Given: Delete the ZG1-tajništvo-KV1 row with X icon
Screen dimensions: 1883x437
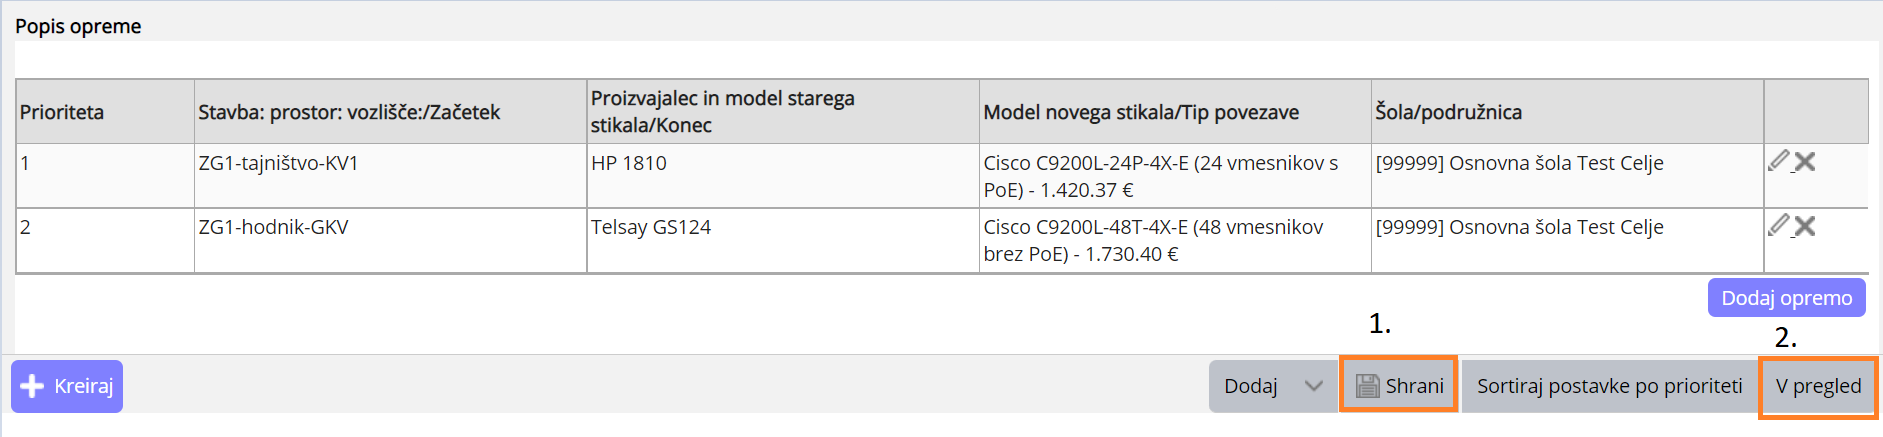Looking at the screenshot, I should pos(1804,162).
